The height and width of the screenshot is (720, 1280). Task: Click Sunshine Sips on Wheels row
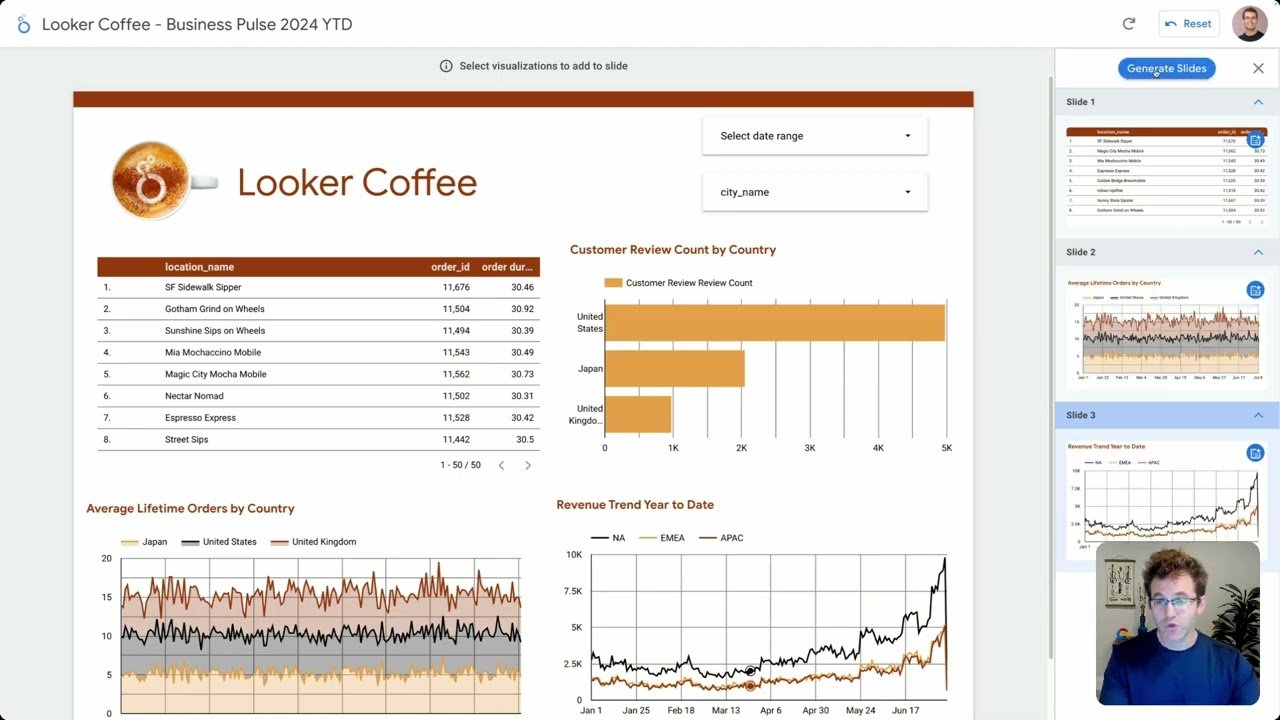tap(318, 331)
